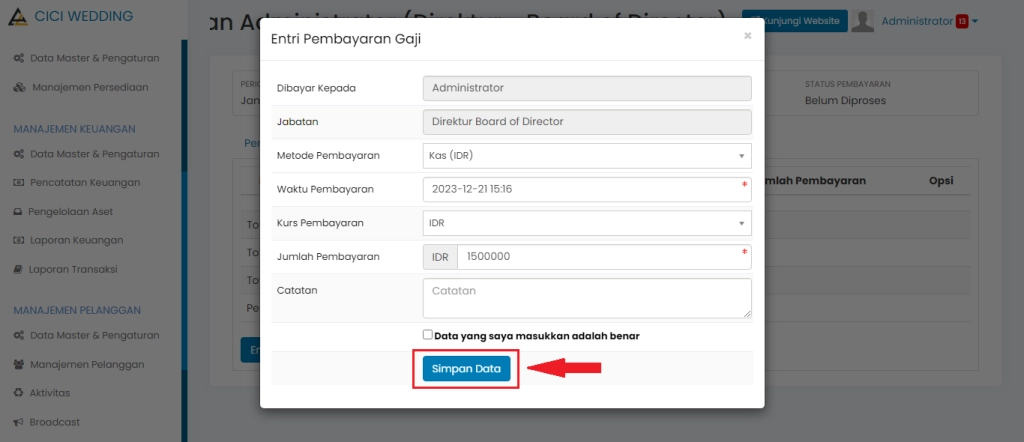The height and width of the screenshot is (442, 1024).
Task: Click the CICI WEDDING logo icon
Action: 18,16
